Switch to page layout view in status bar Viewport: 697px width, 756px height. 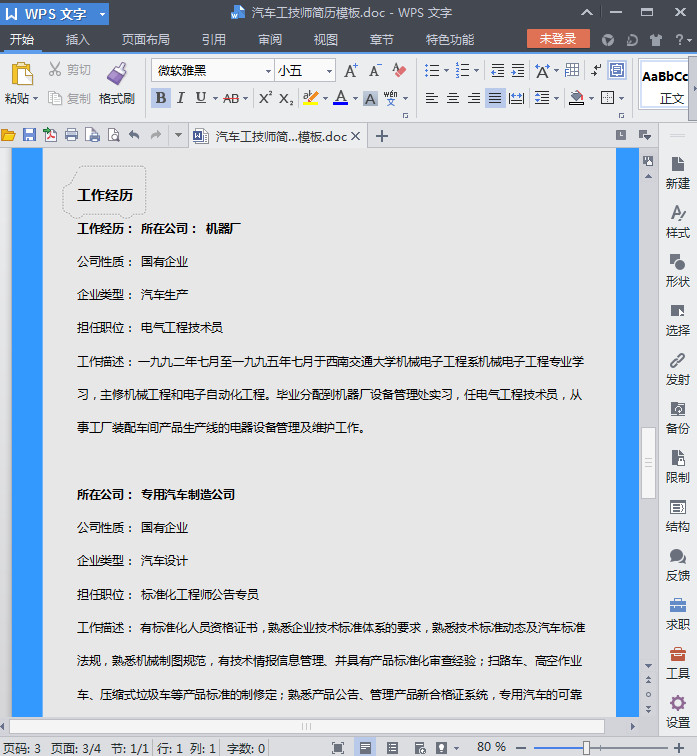pos(365,748)
